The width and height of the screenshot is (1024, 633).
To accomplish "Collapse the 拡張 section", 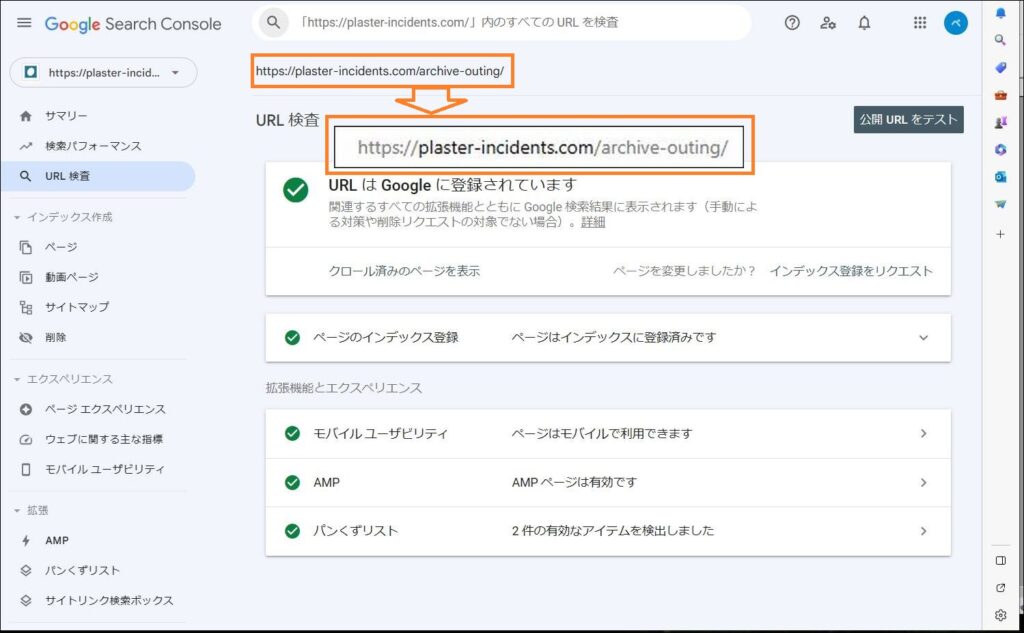I will (x=17, y=510).
